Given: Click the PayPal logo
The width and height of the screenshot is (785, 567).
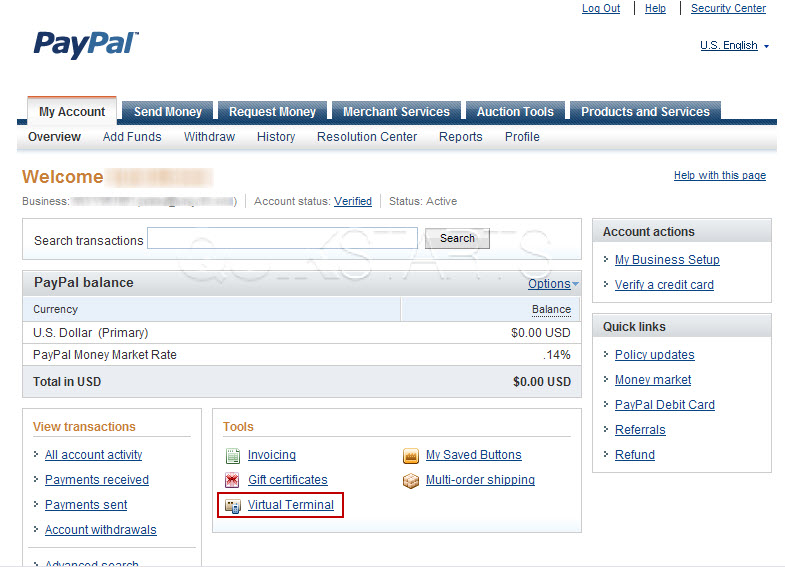Looking at the screenshot, I should [x=86, y=44].
